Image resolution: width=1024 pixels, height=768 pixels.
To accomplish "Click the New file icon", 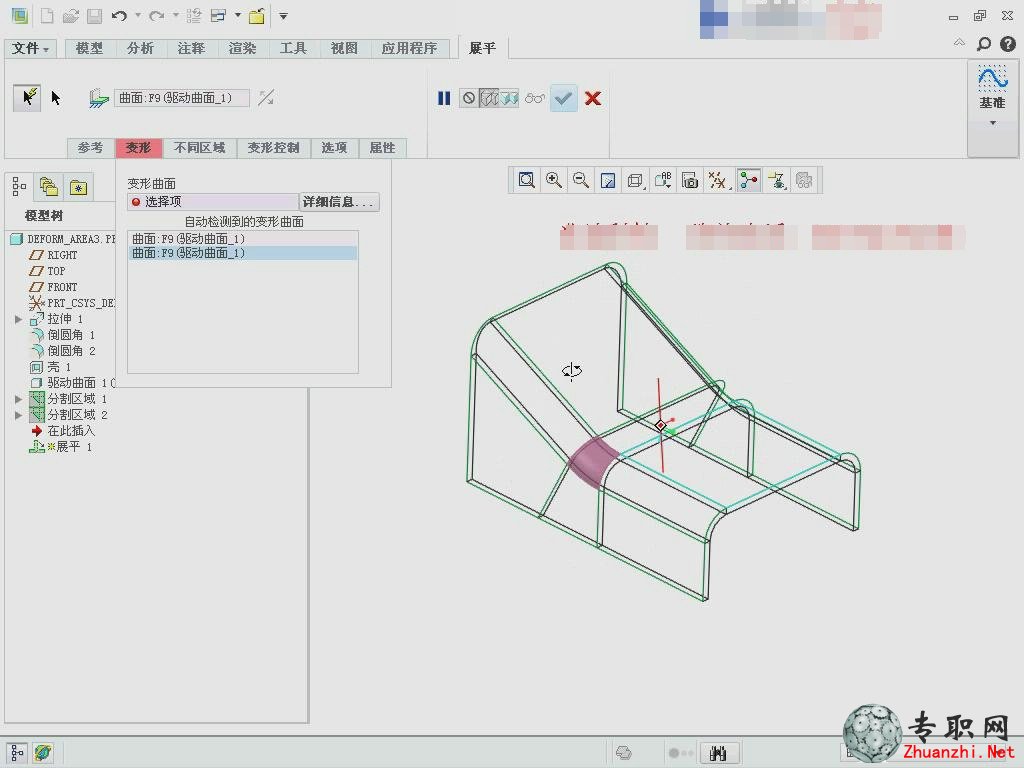I will pyautogui.click(x=47, y=16).
